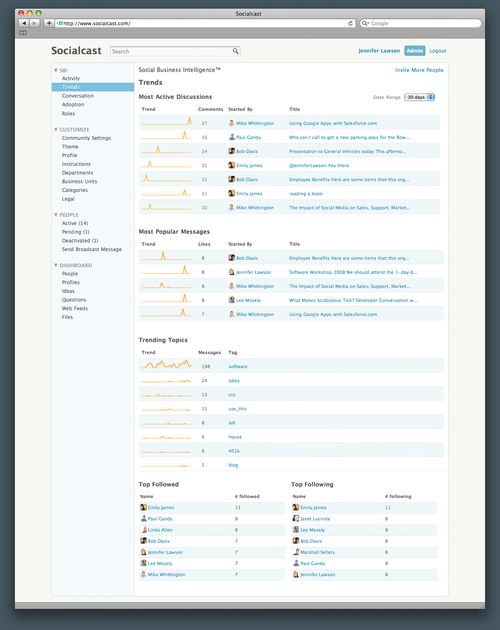
Task: Open Conversation in the sidebar
Action: click(x=78, y=96)
